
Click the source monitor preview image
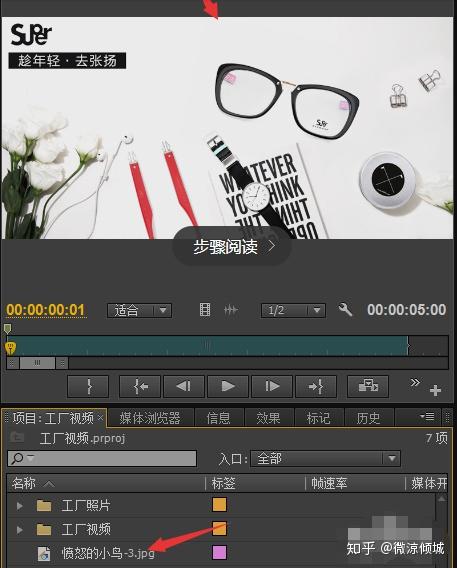227,128
